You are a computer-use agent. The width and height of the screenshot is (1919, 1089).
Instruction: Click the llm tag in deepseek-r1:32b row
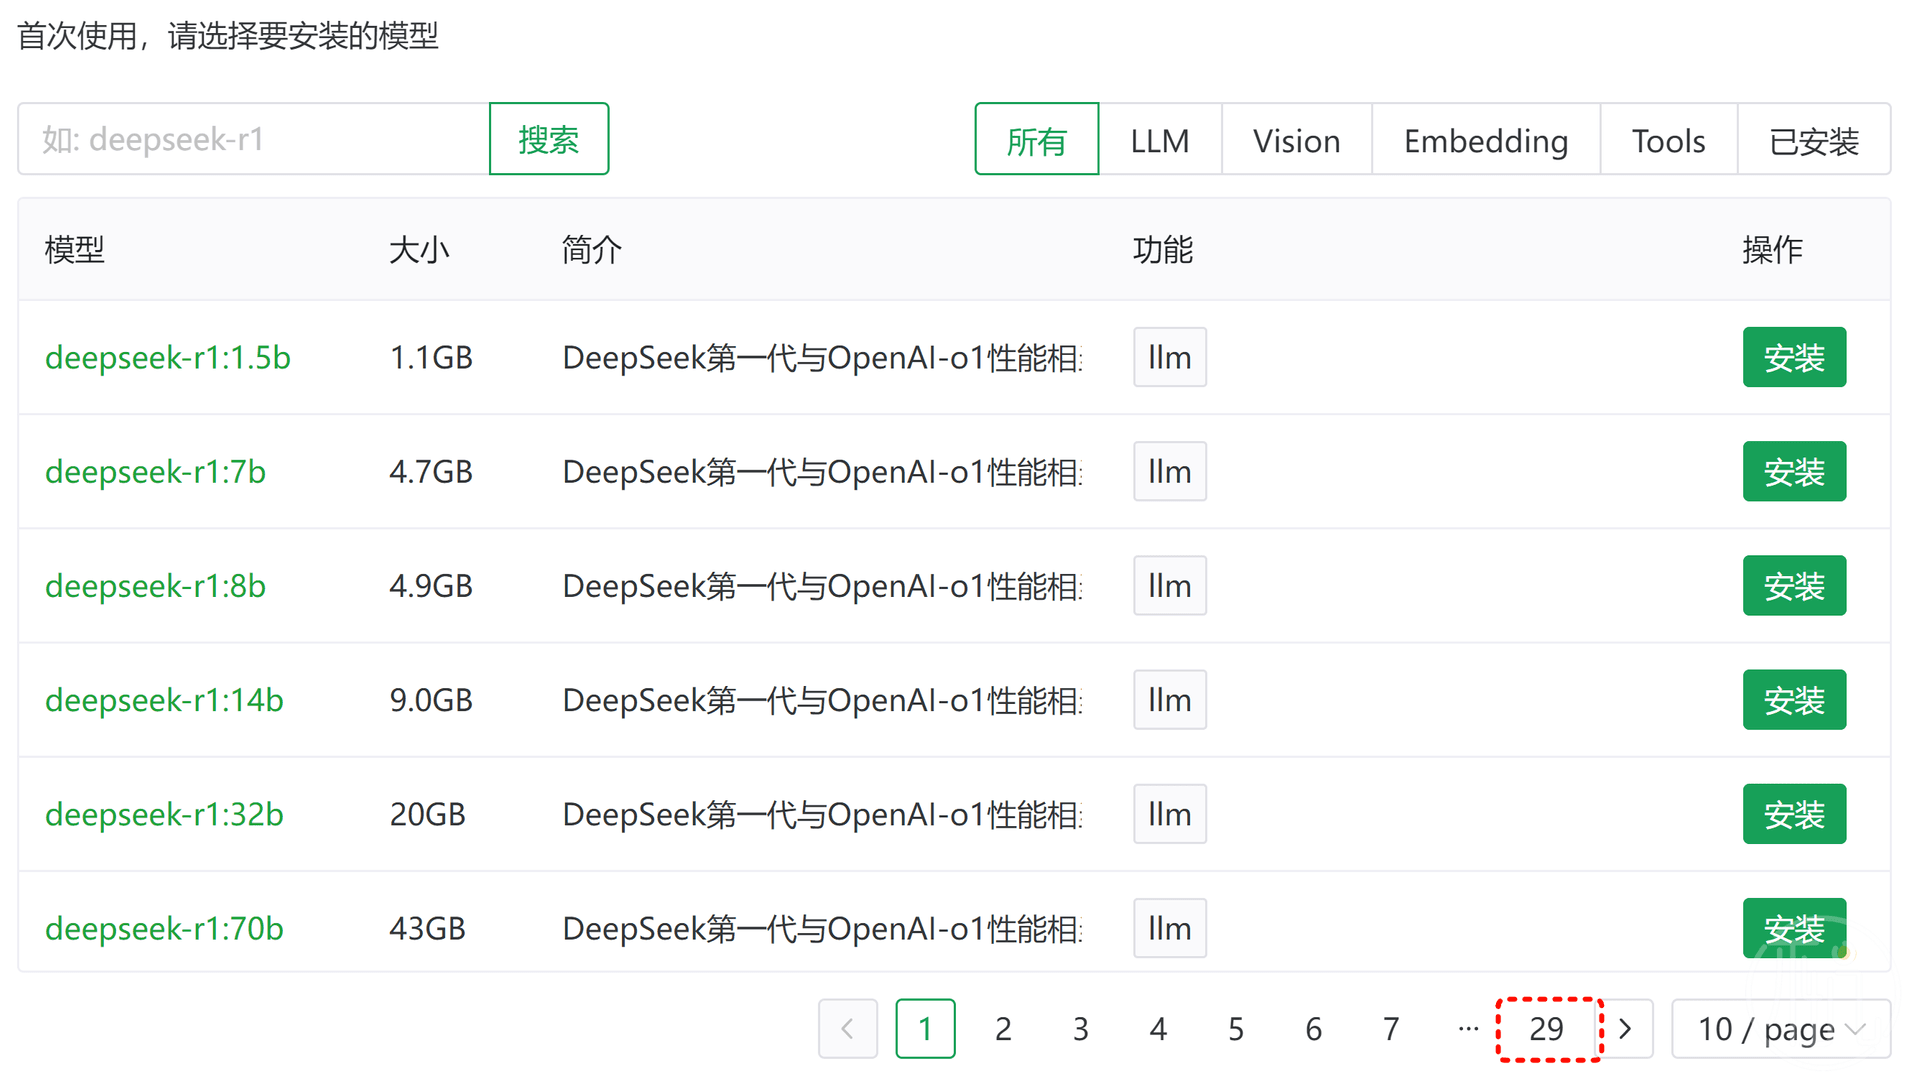click(1170, 814)
